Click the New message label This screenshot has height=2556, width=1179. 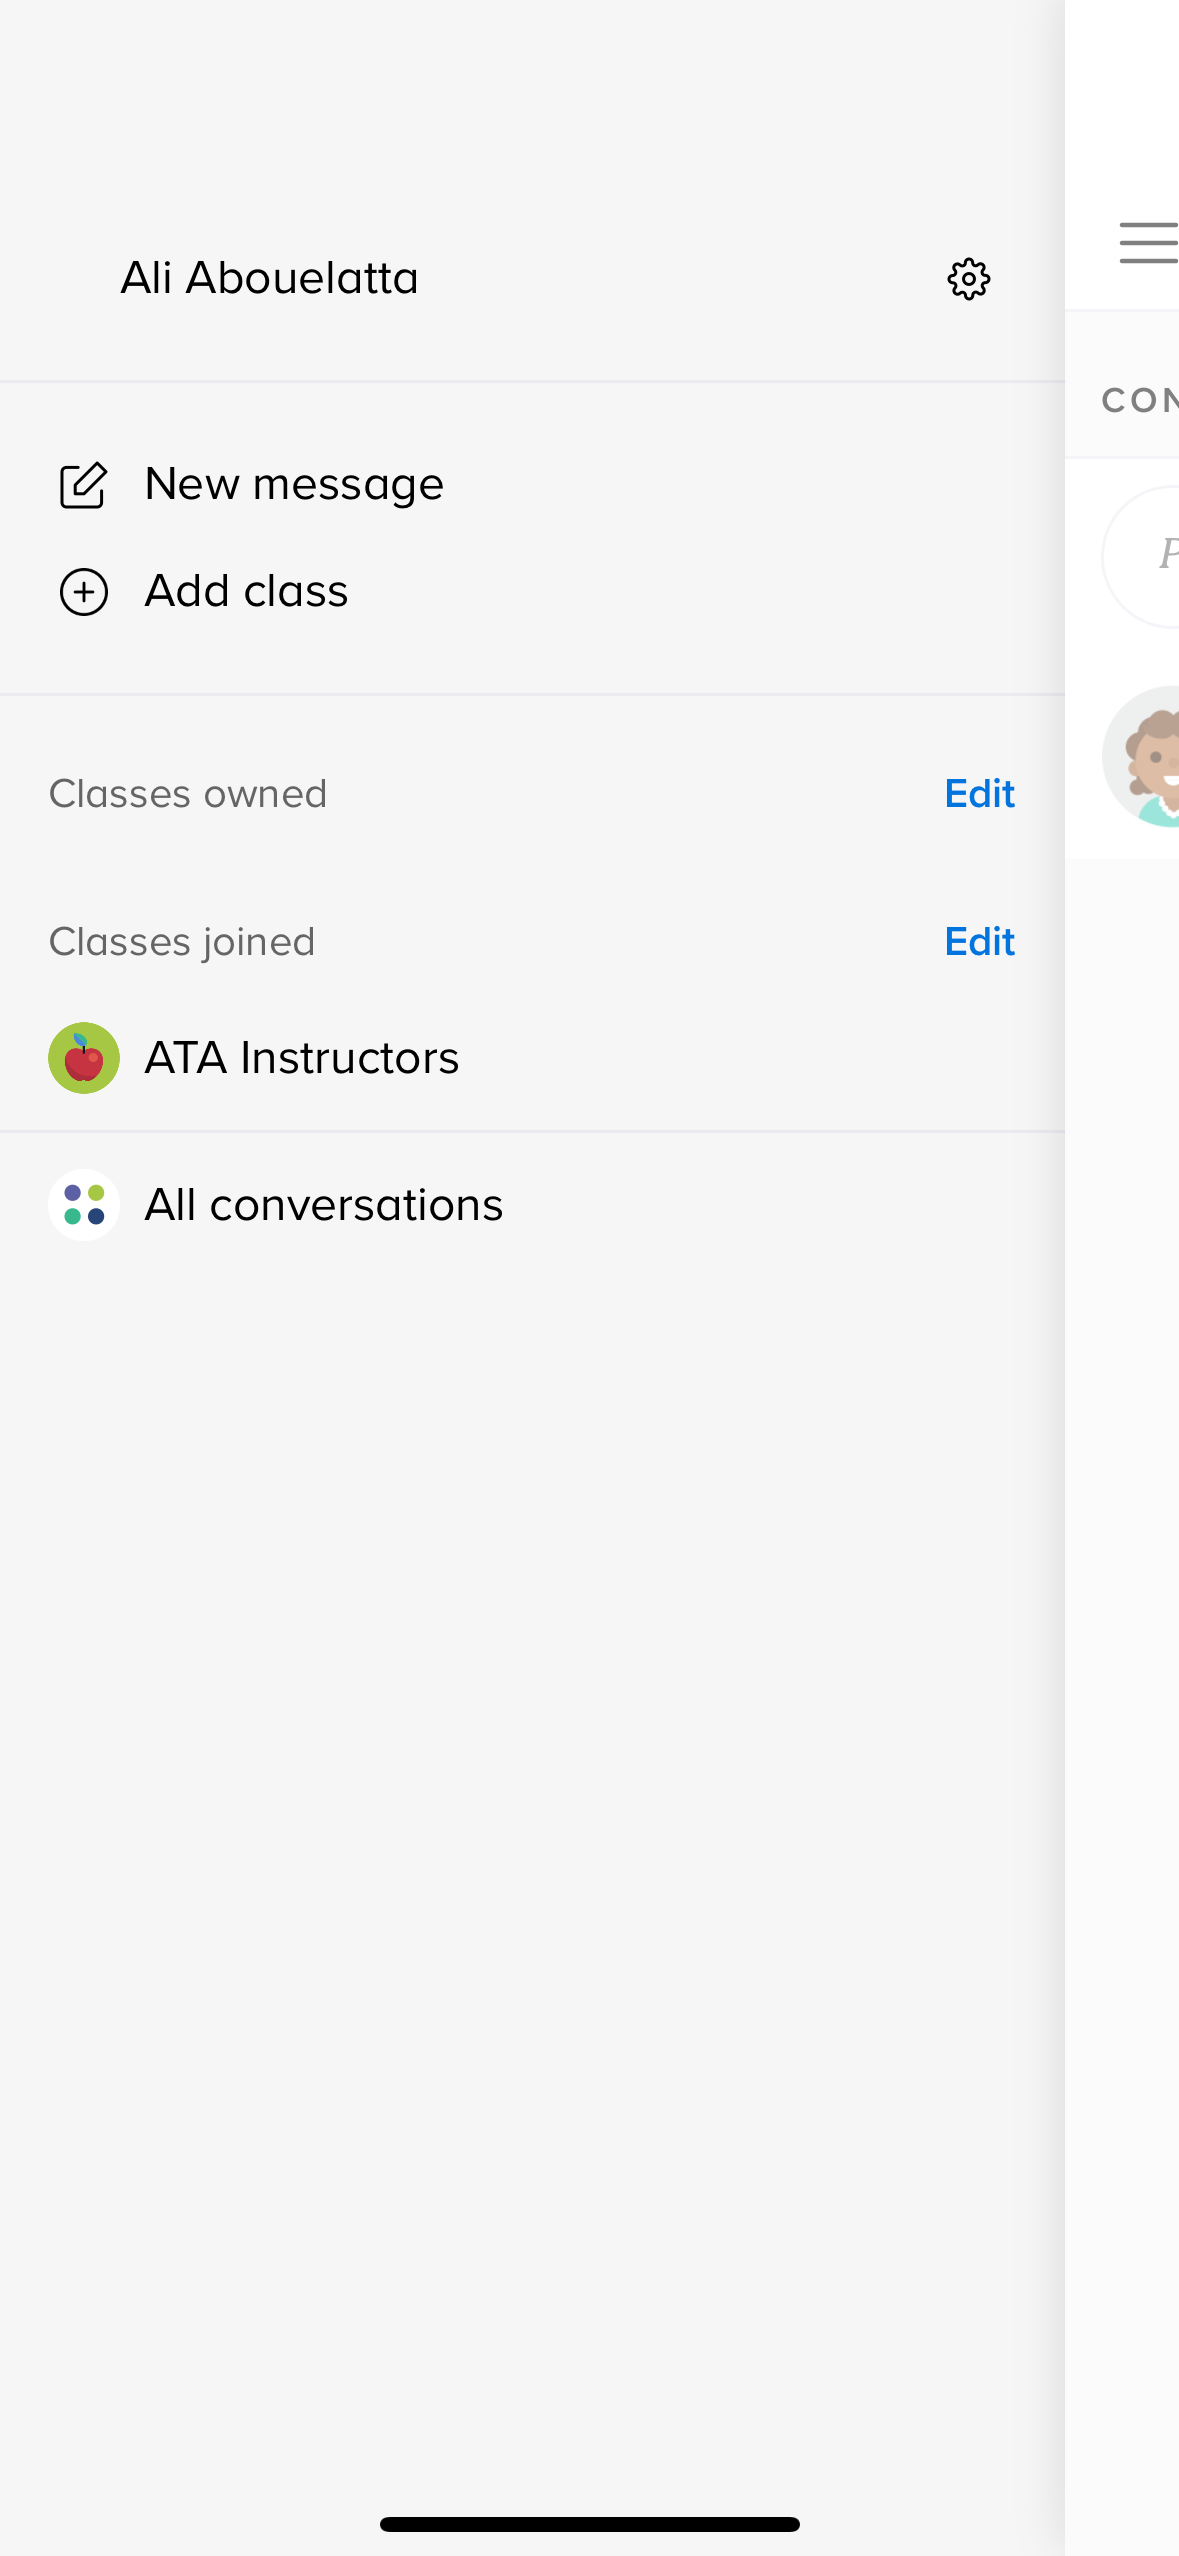(294, 483)
